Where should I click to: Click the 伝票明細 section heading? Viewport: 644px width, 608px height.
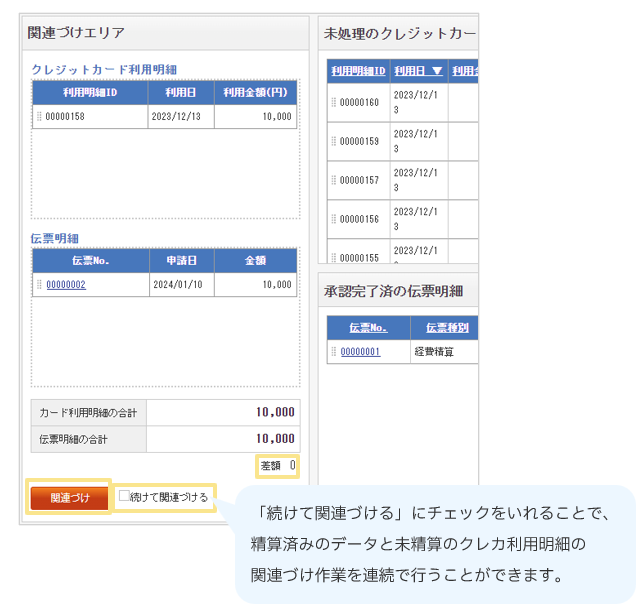[x=55, y=239]
